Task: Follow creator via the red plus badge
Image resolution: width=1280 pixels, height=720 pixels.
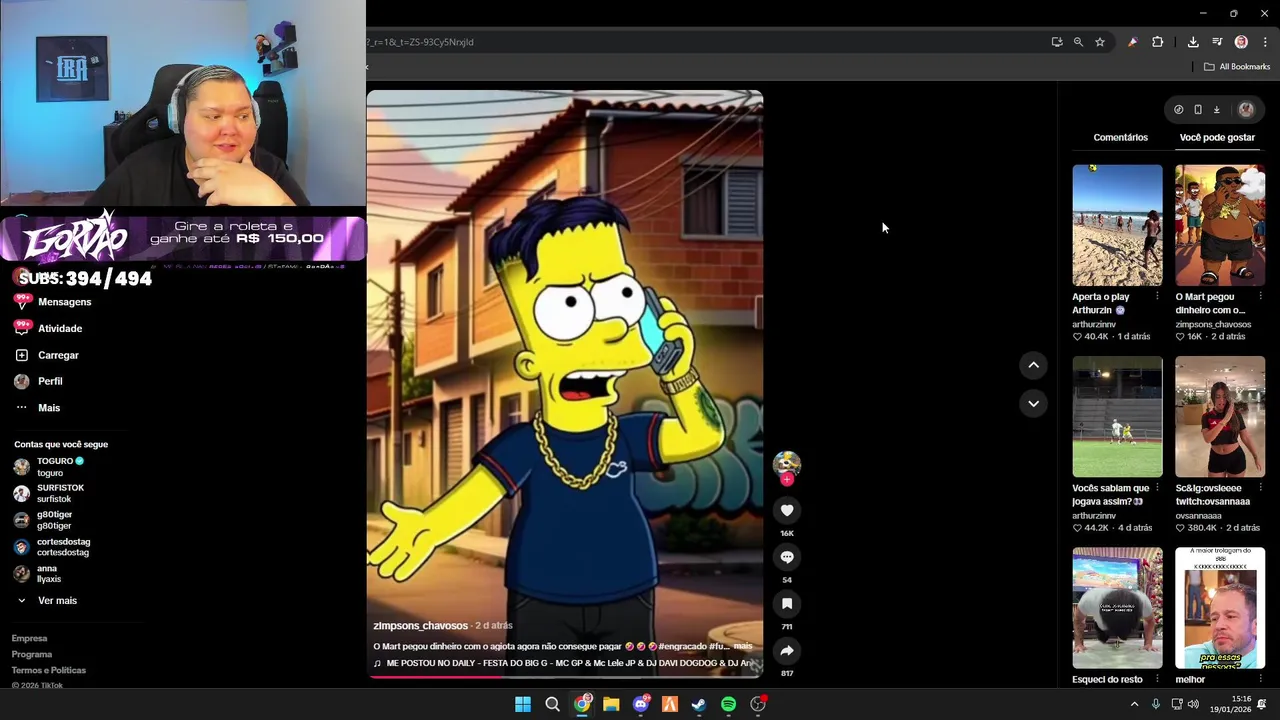Action: point(787,480)
